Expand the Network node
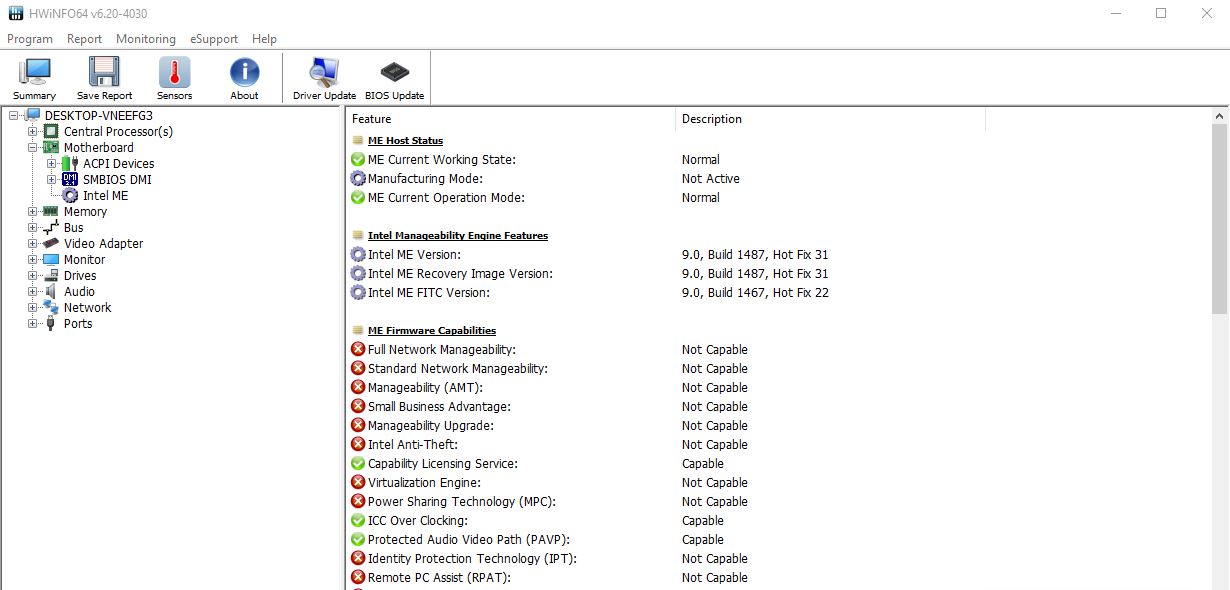Image resolution: width=1230 pixels, height=590 pixels. point(33,307)
